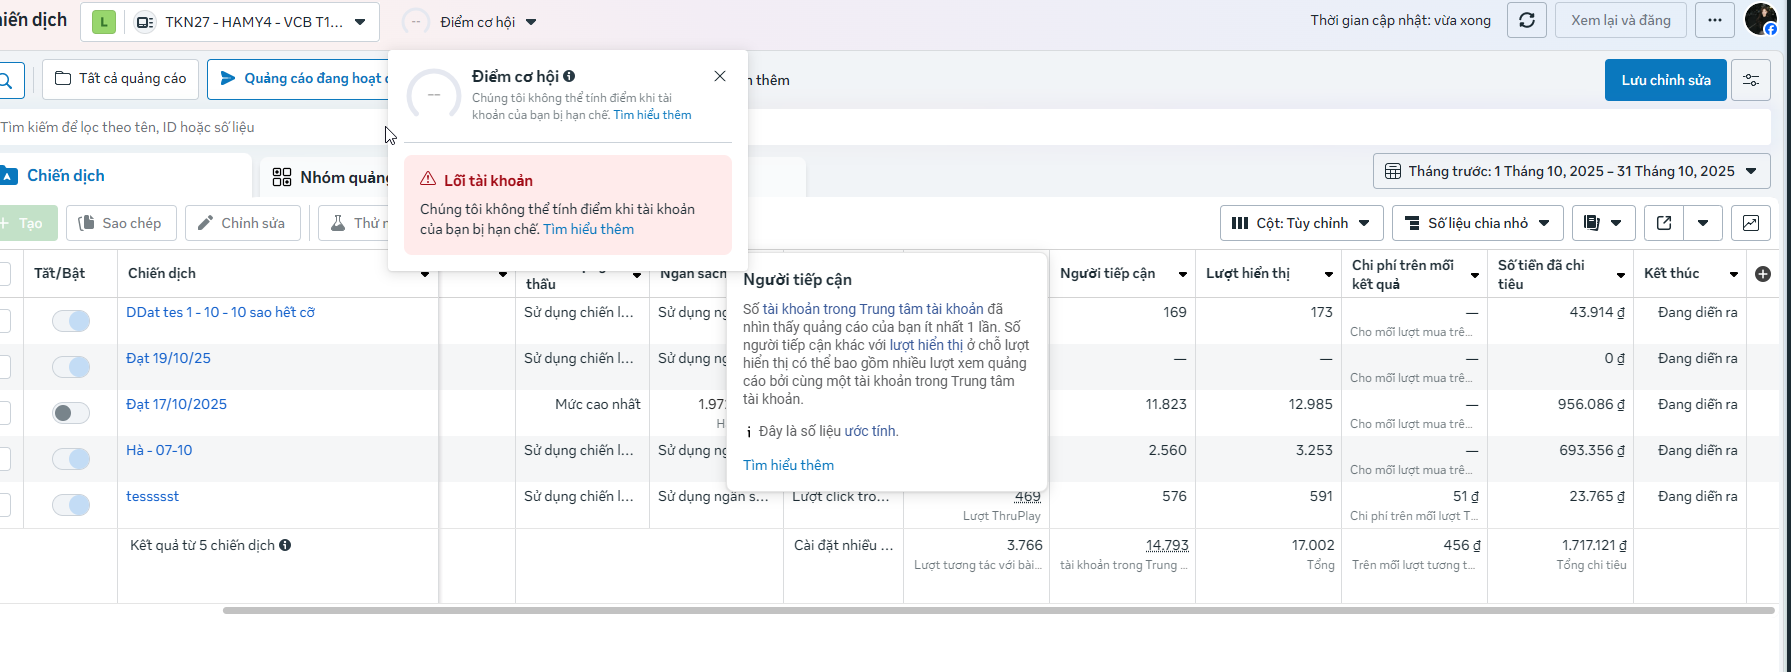Image resolution: width=1791 pixels, height=672 pixels.
Task: Select the Tất cả quảng cáo filter tab
Action: tap(121, 79)
